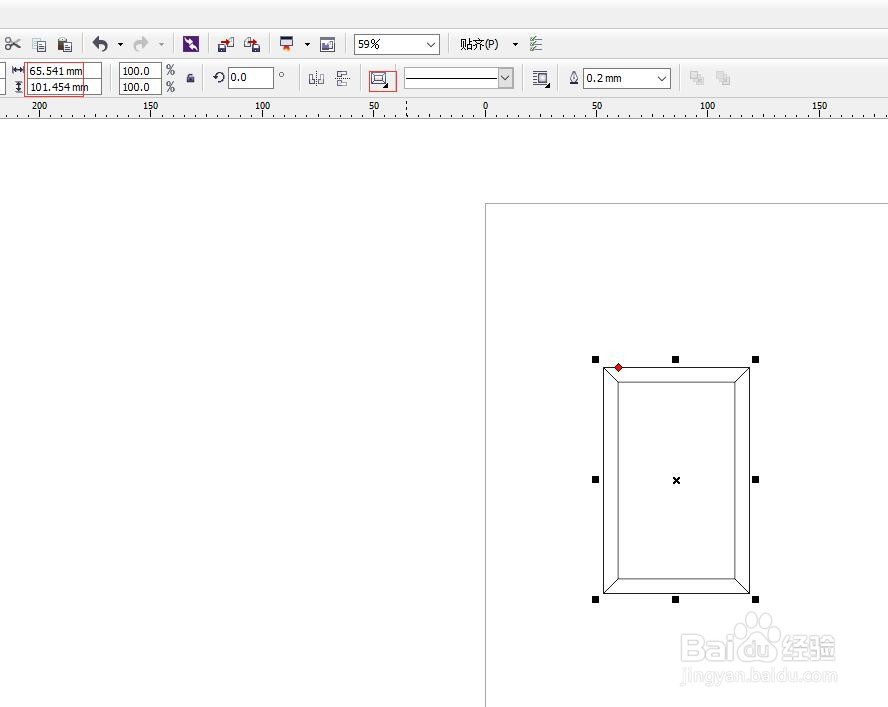Image resolution: width=888 pixels, height=707 pixels.
Task: Click the Copy icon
Action: pos(39,44)
